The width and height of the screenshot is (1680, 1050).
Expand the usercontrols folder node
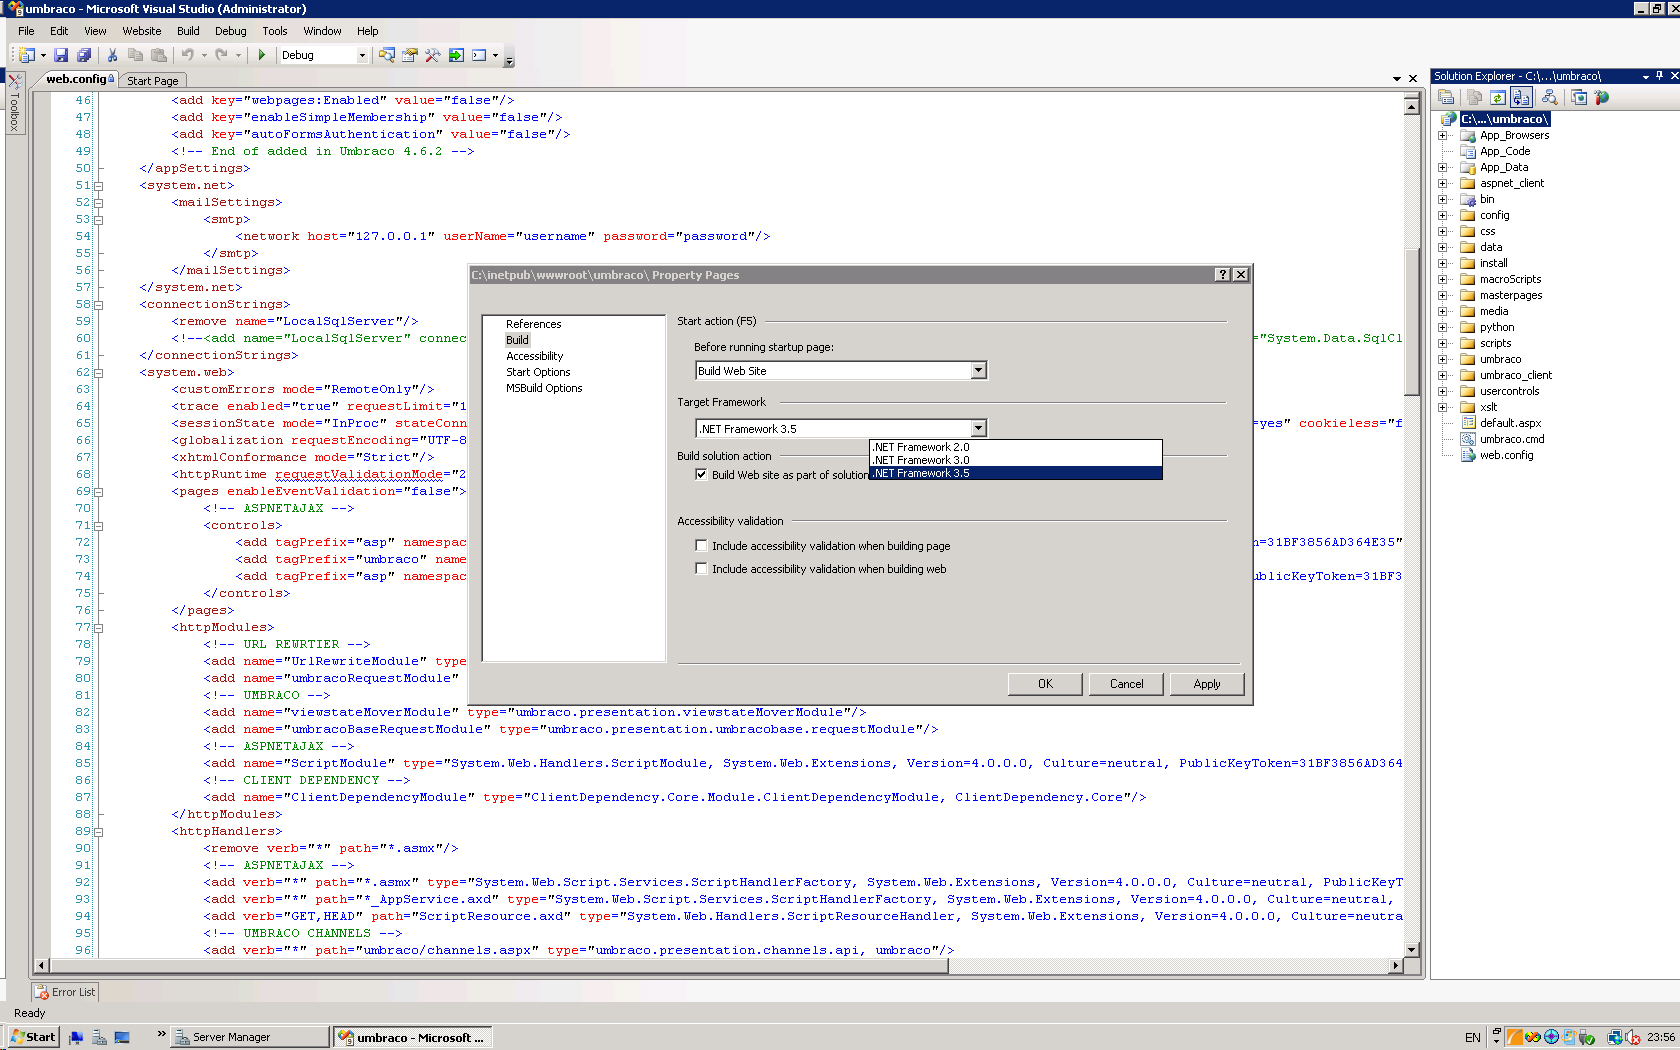click(1443, 392)
